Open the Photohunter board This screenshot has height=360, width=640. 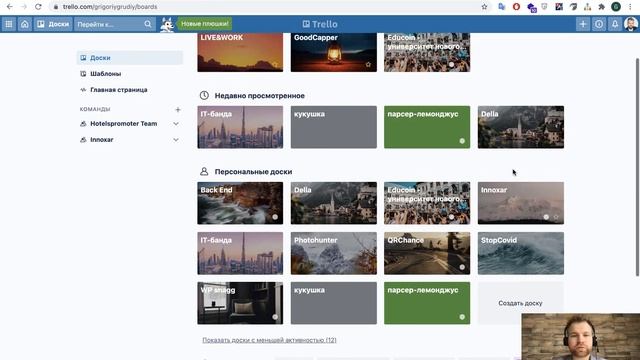pyautogui.click(x=333, y=253)
